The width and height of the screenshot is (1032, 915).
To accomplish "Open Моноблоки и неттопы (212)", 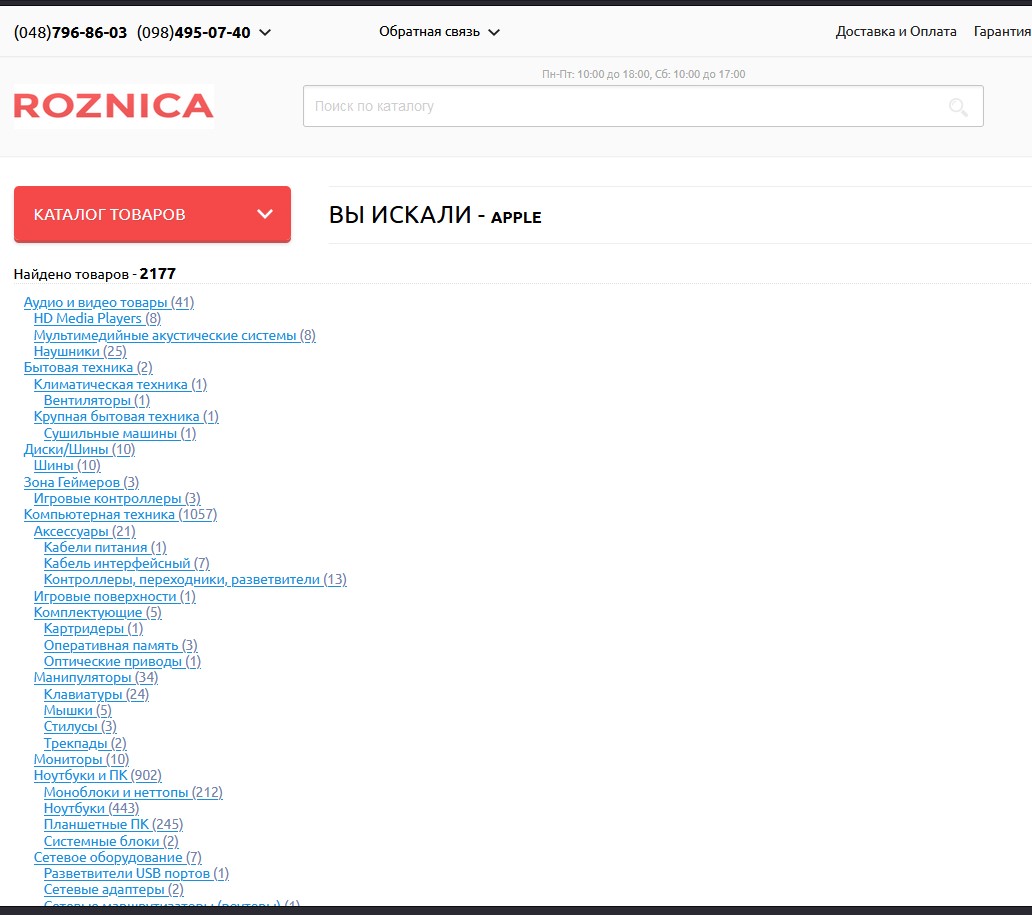I will click(x=133, y=792).
